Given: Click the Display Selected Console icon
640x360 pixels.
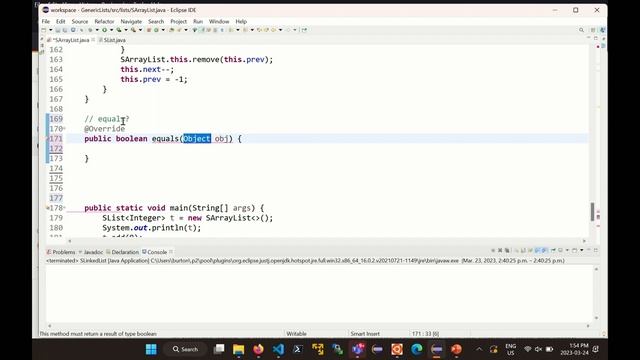Looking at the screenshot, I should (560, 250).
